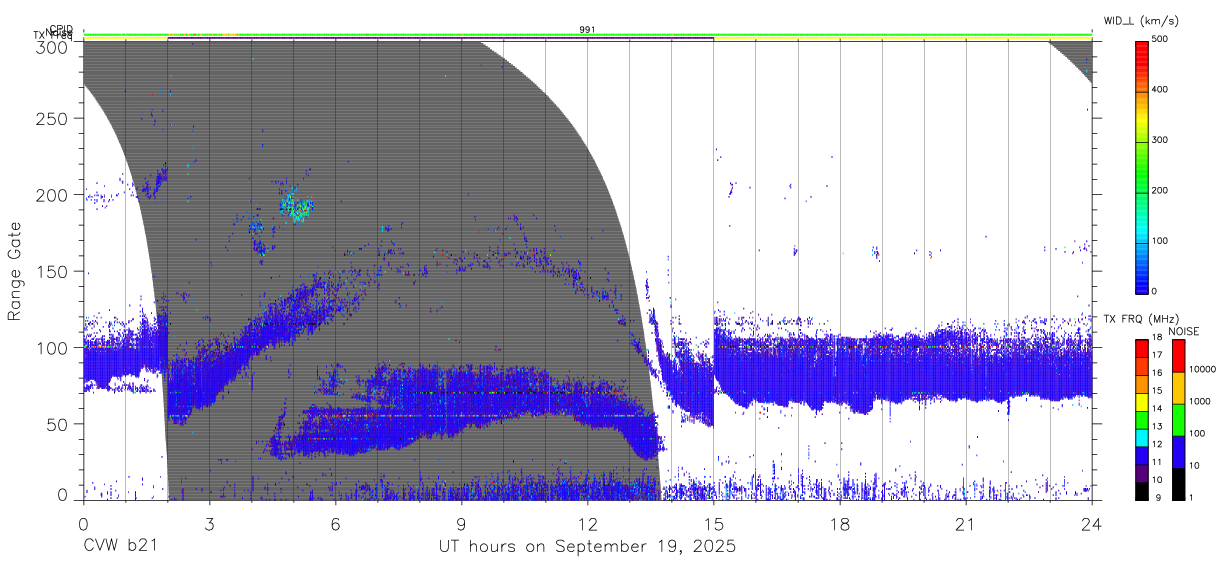Click the '18' hour tick on UT axis
This screenshot has height=567, width=1228.
click(840, 524)
